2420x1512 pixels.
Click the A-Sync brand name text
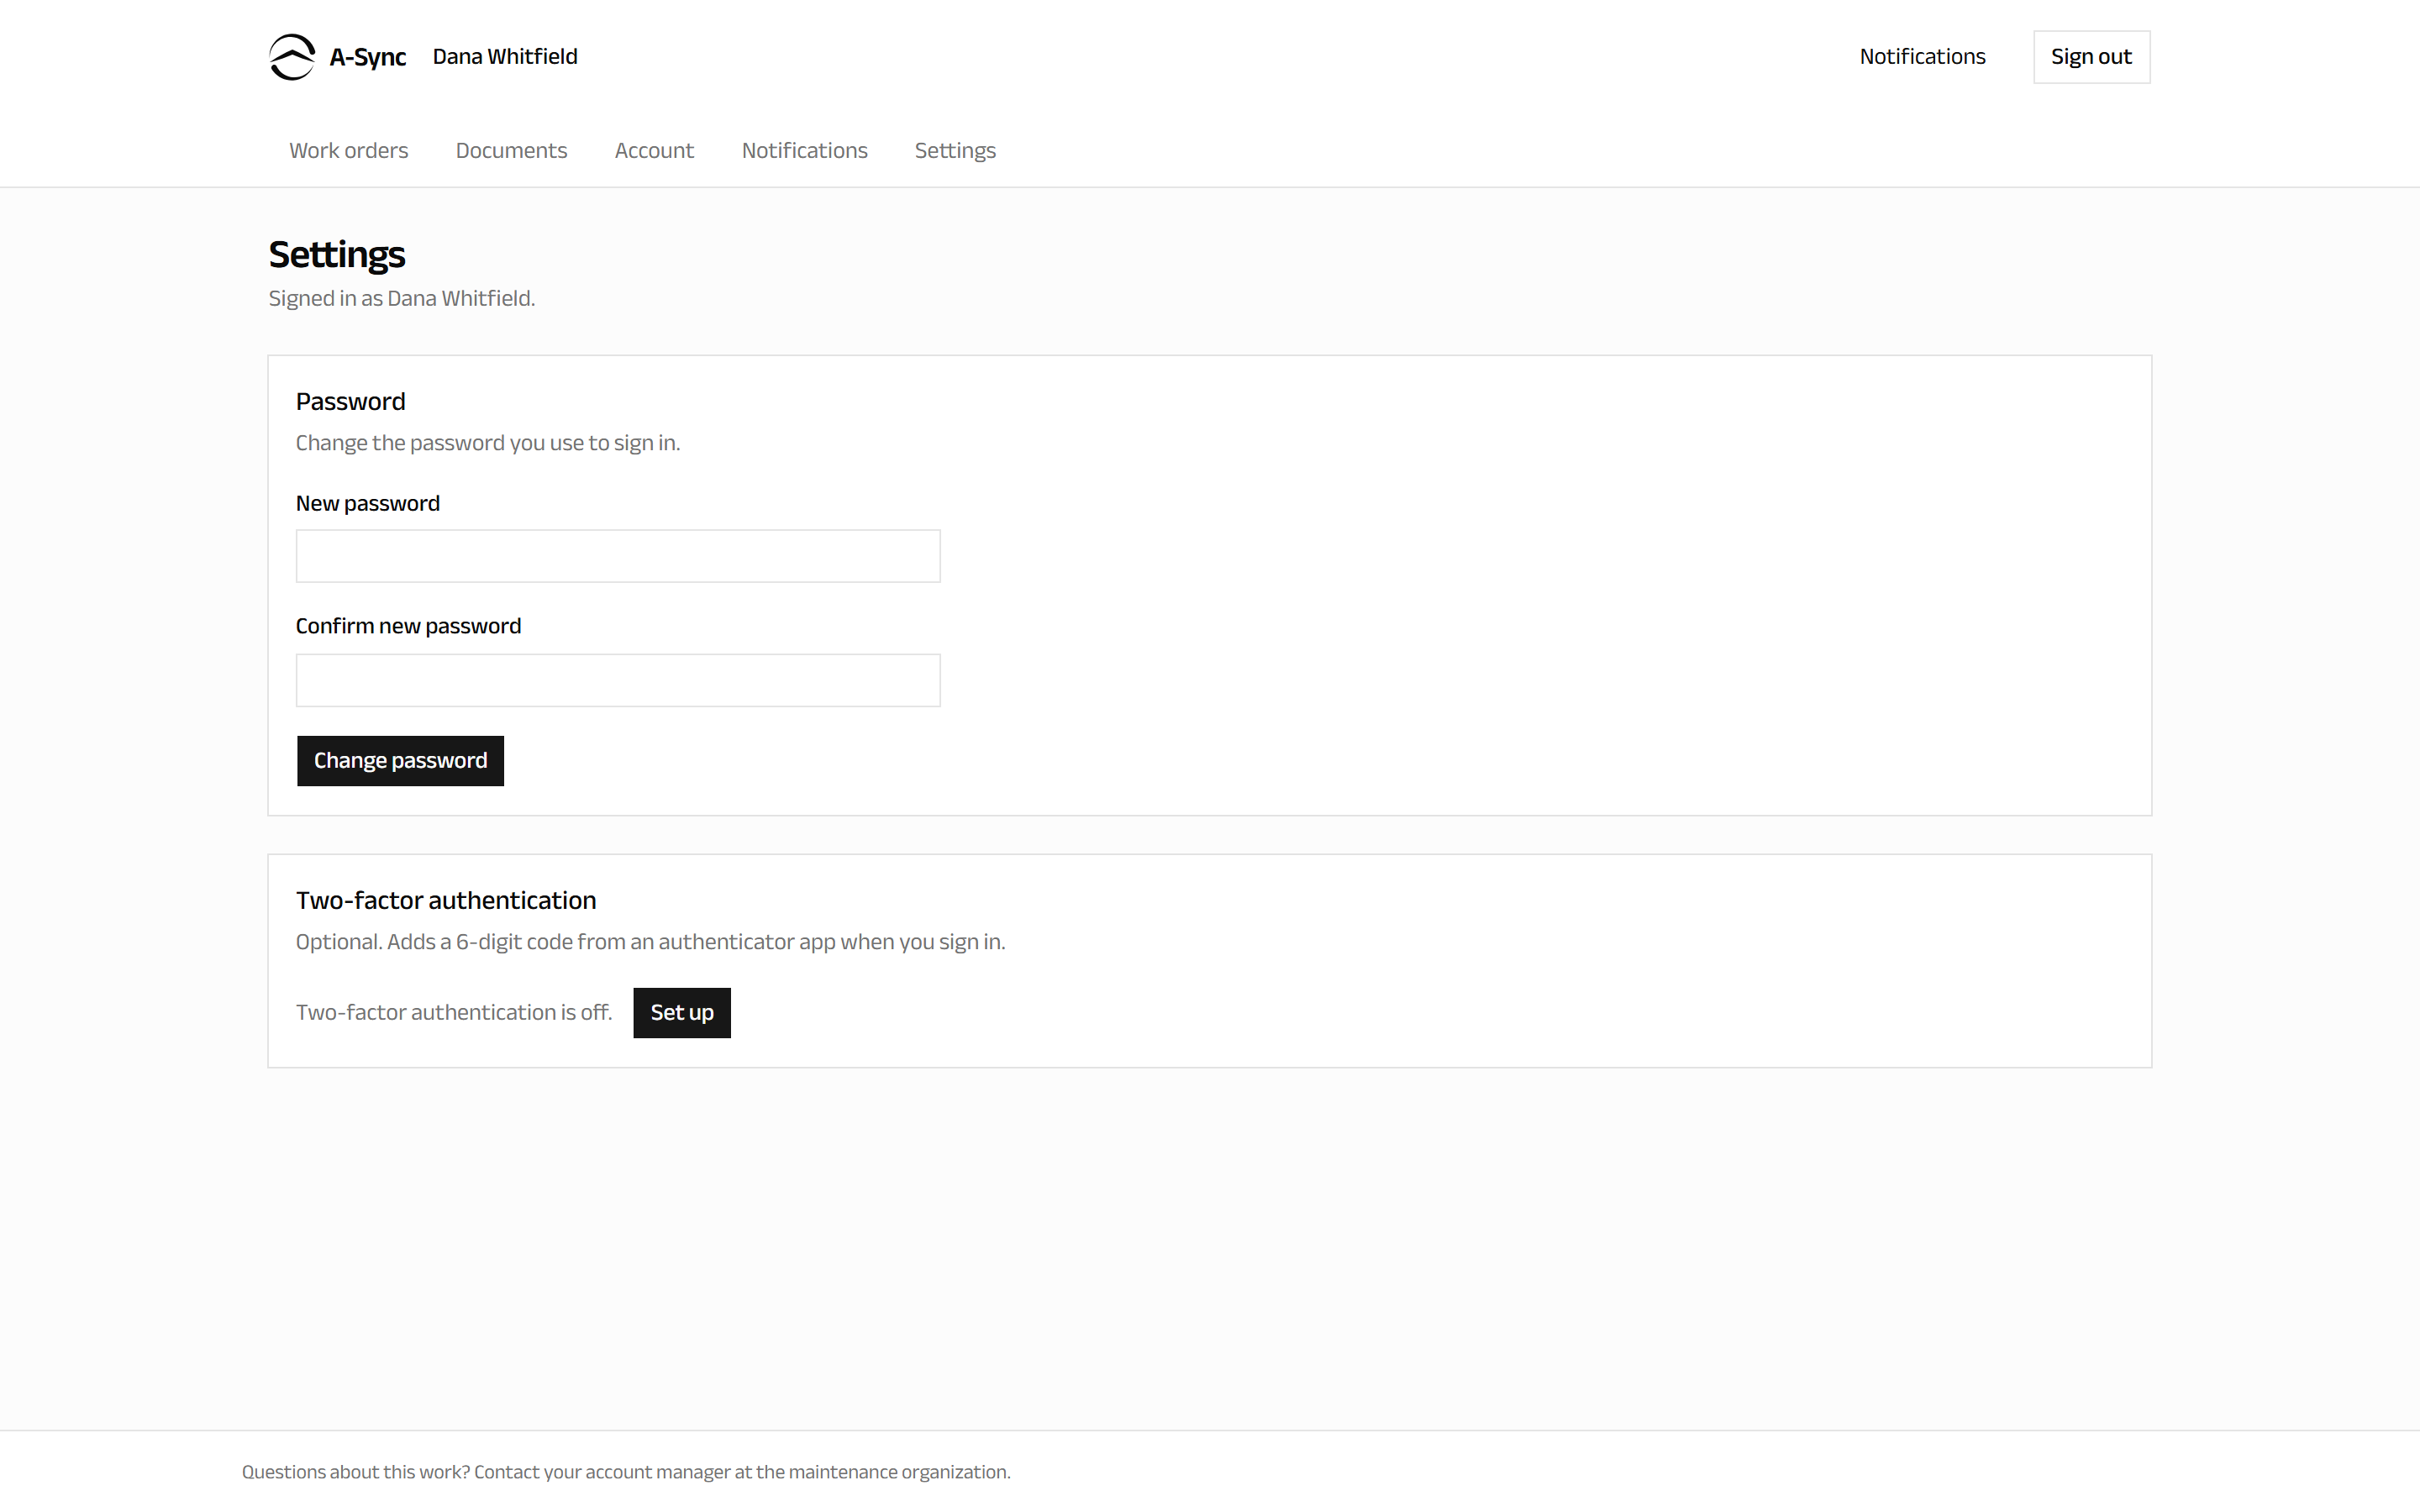tap(367, 57)
